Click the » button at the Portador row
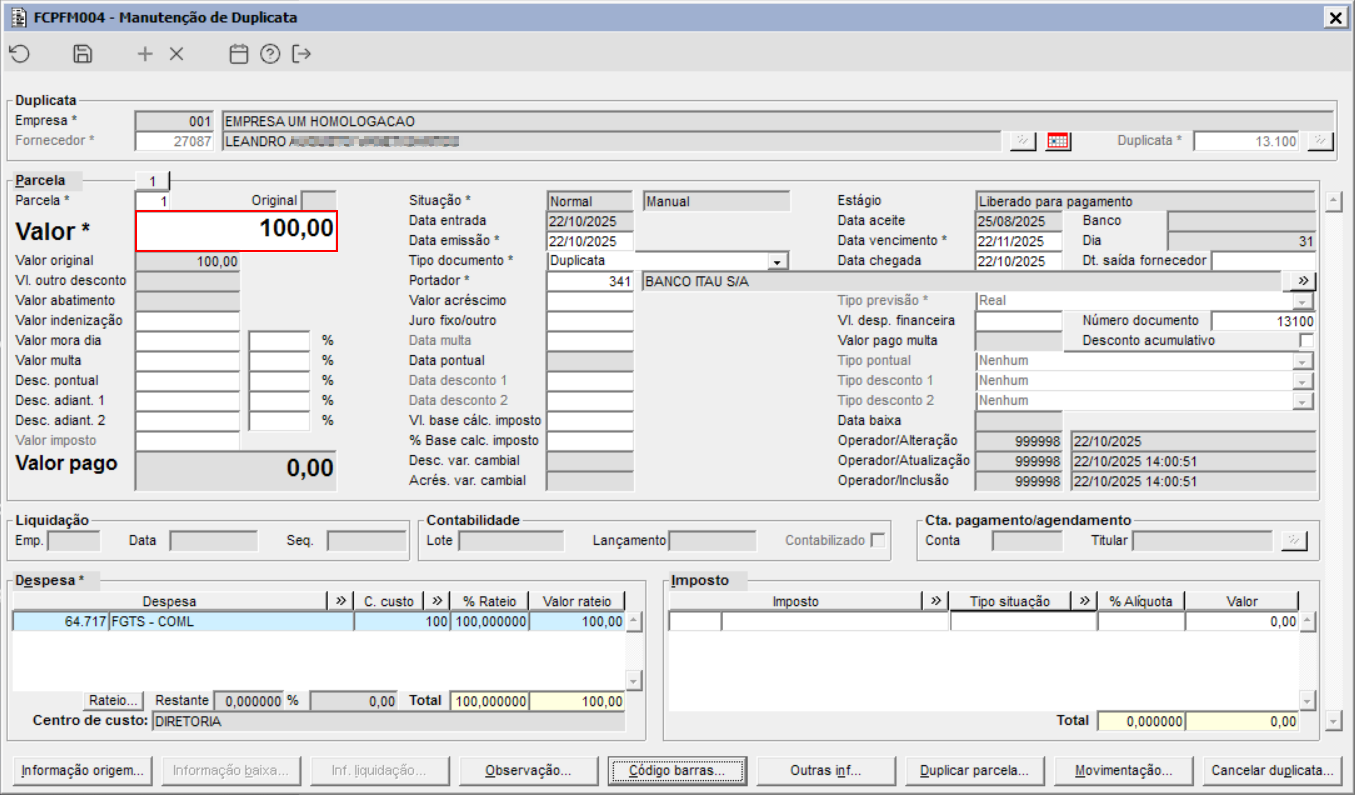 [x=1303, y=281]
